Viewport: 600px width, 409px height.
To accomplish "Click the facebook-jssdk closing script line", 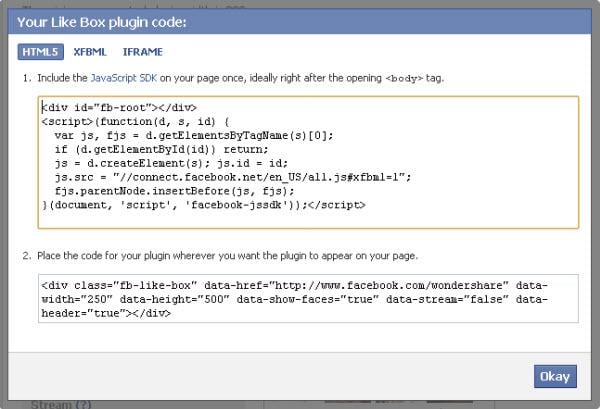I will tap(203, 205).
